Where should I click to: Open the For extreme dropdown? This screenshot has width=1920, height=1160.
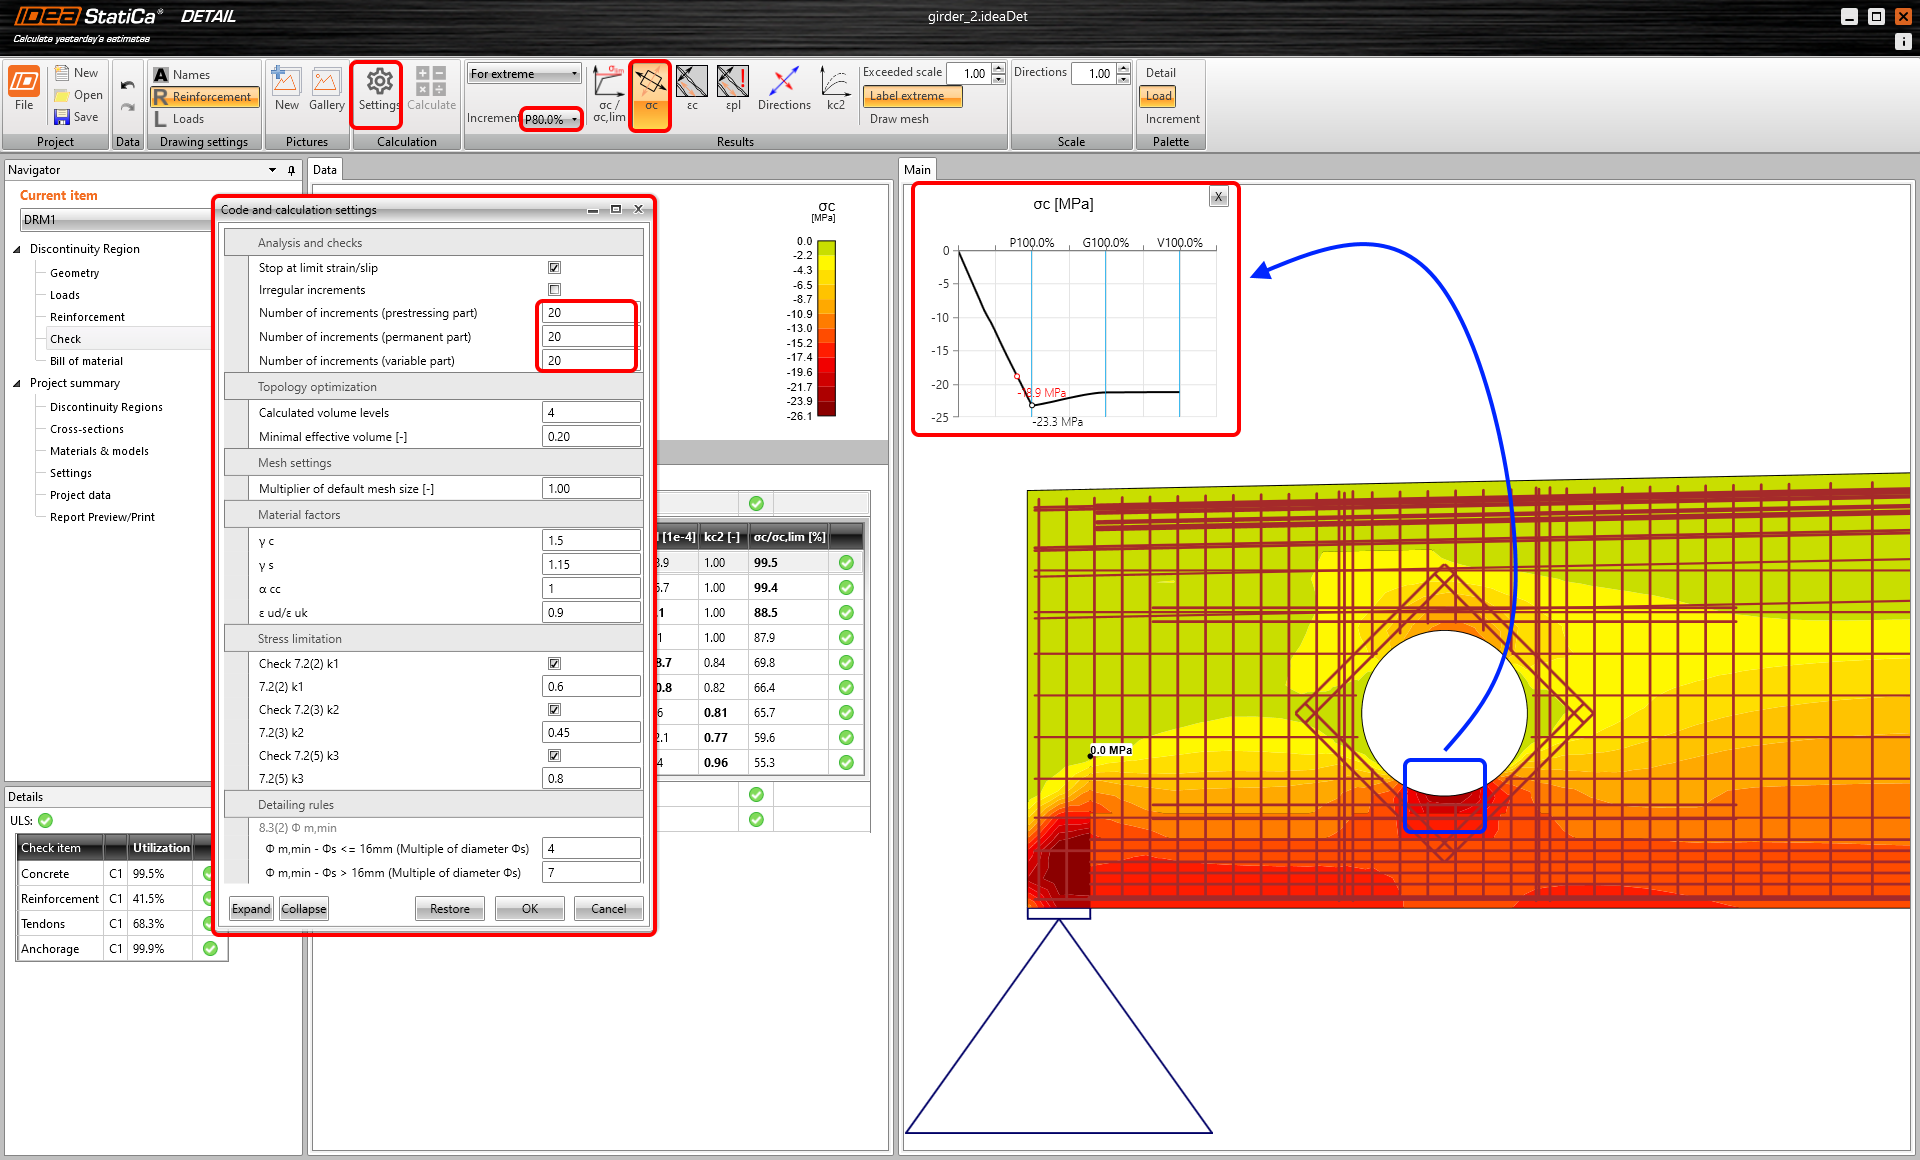tap(523, 73)
